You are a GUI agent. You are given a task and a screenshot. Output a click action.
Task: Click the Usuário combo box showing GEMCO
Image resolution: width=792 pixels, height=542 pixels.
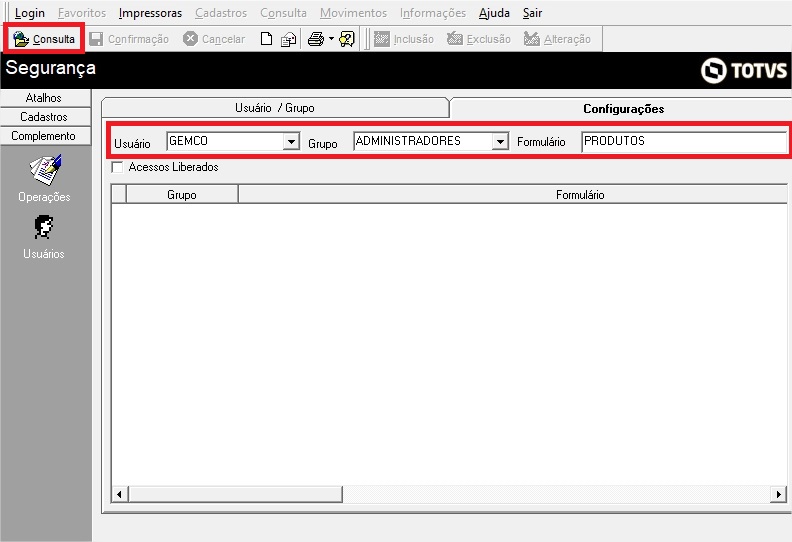click(x=233, y=141)
